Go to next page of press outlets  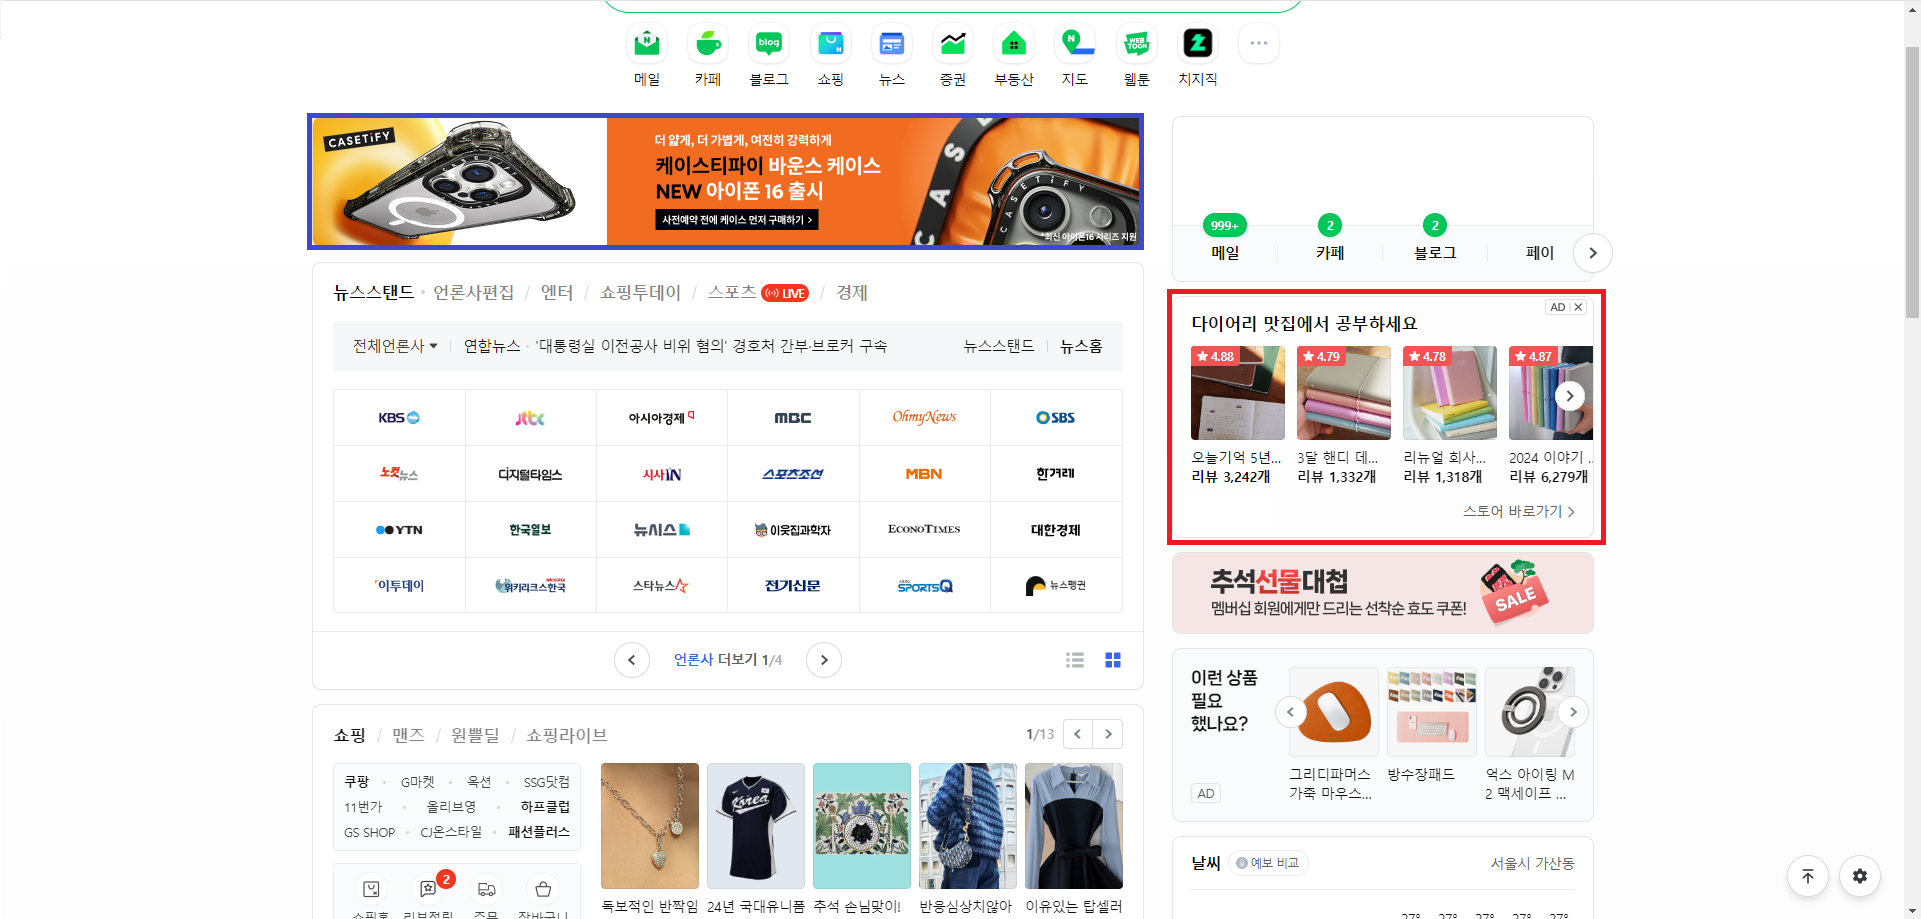824,660
